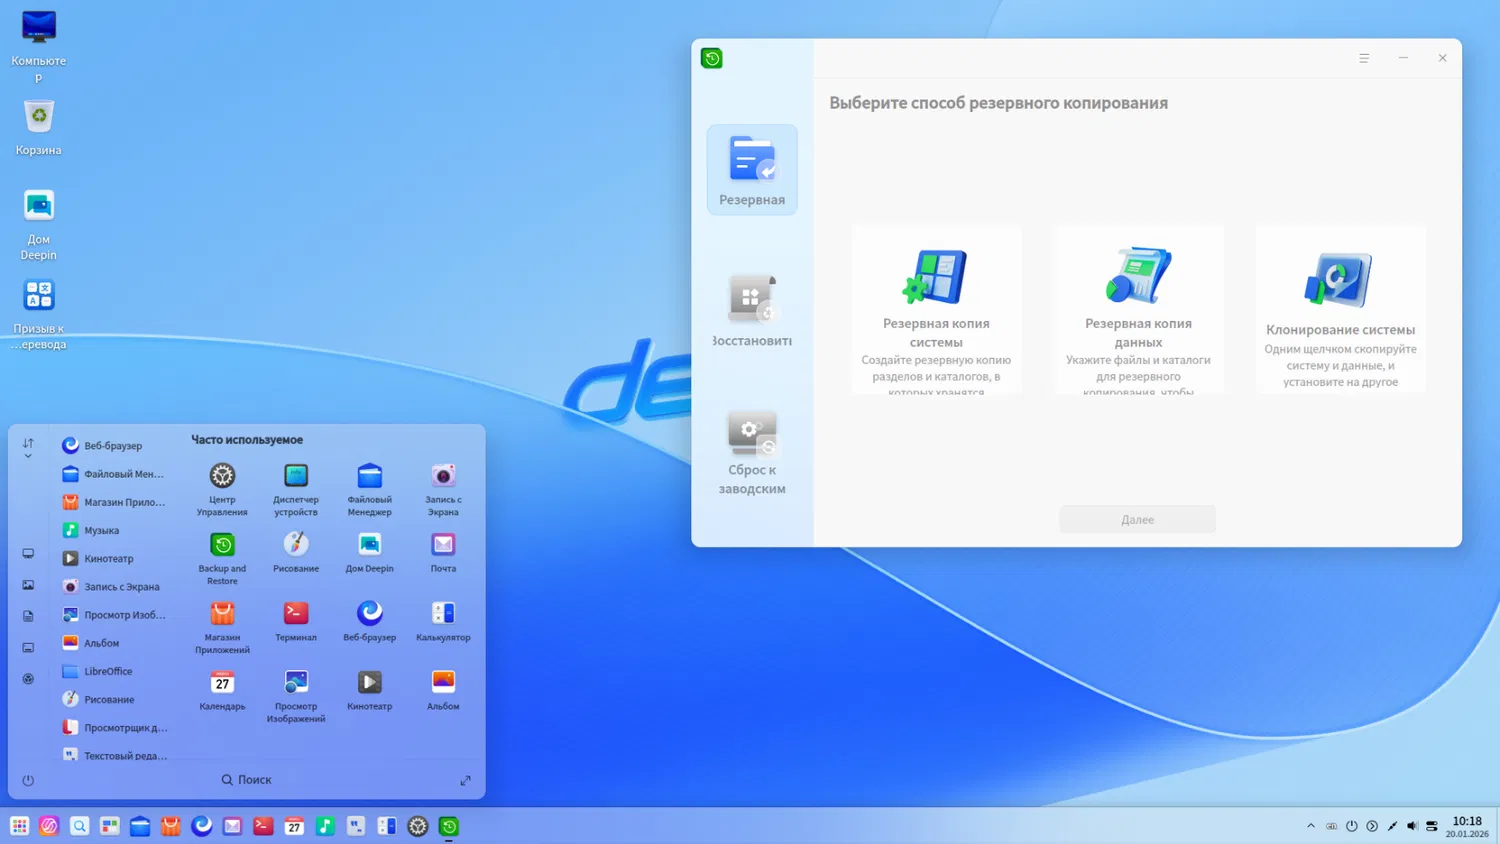Screen dimensions: 1500x844
Task: Open the file manager from the taskbar
Action: click(140, 826)
